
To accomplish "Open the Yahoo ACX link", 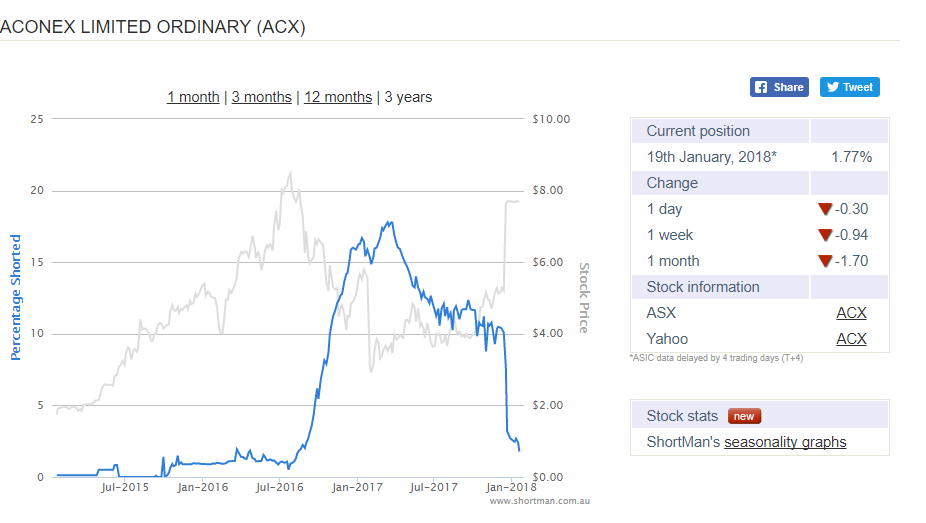I will coord(851,339).
